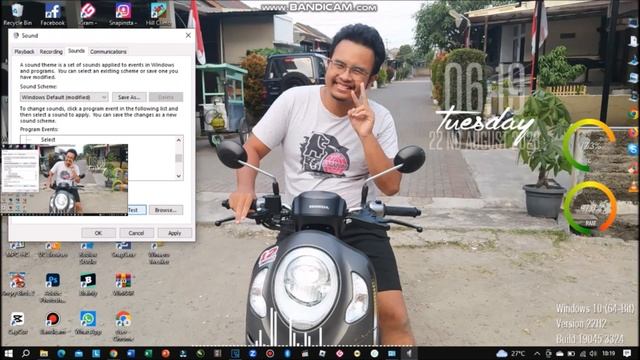Click the Save As button
This screenshot has height=360, width=640.
(129, 97)
